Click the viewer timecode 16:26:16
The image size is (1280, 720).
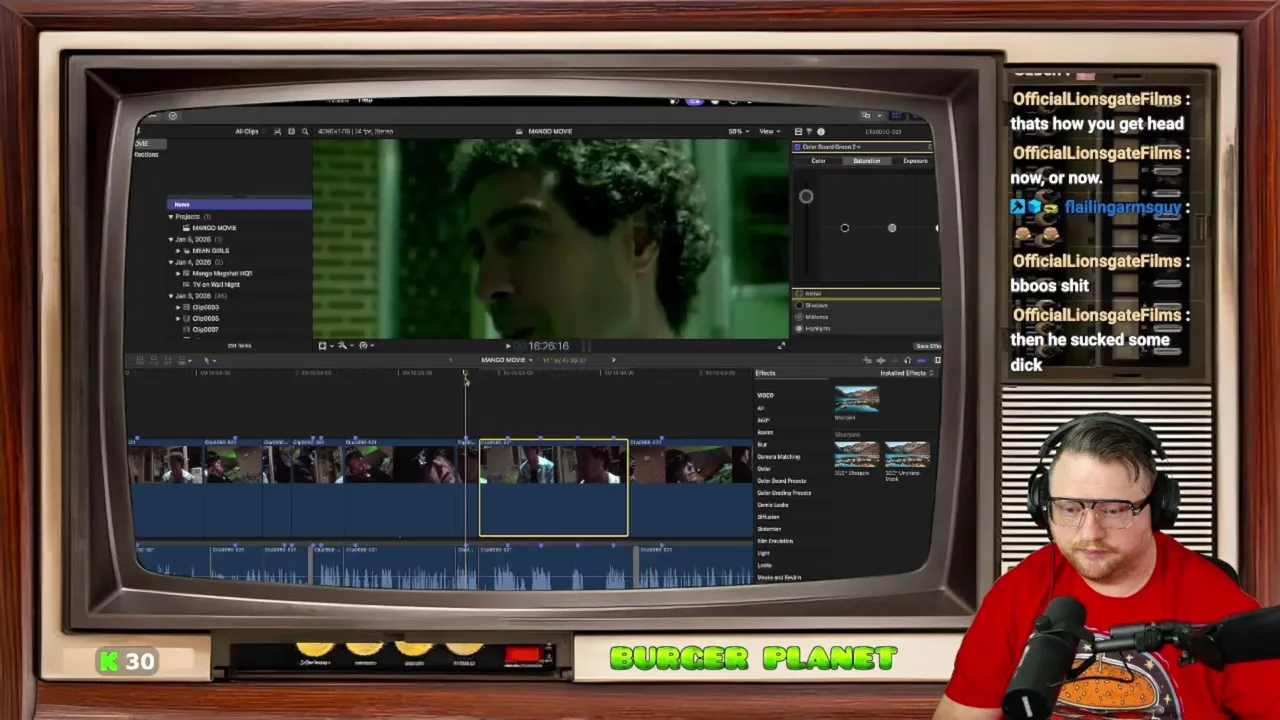click(548, 346)
